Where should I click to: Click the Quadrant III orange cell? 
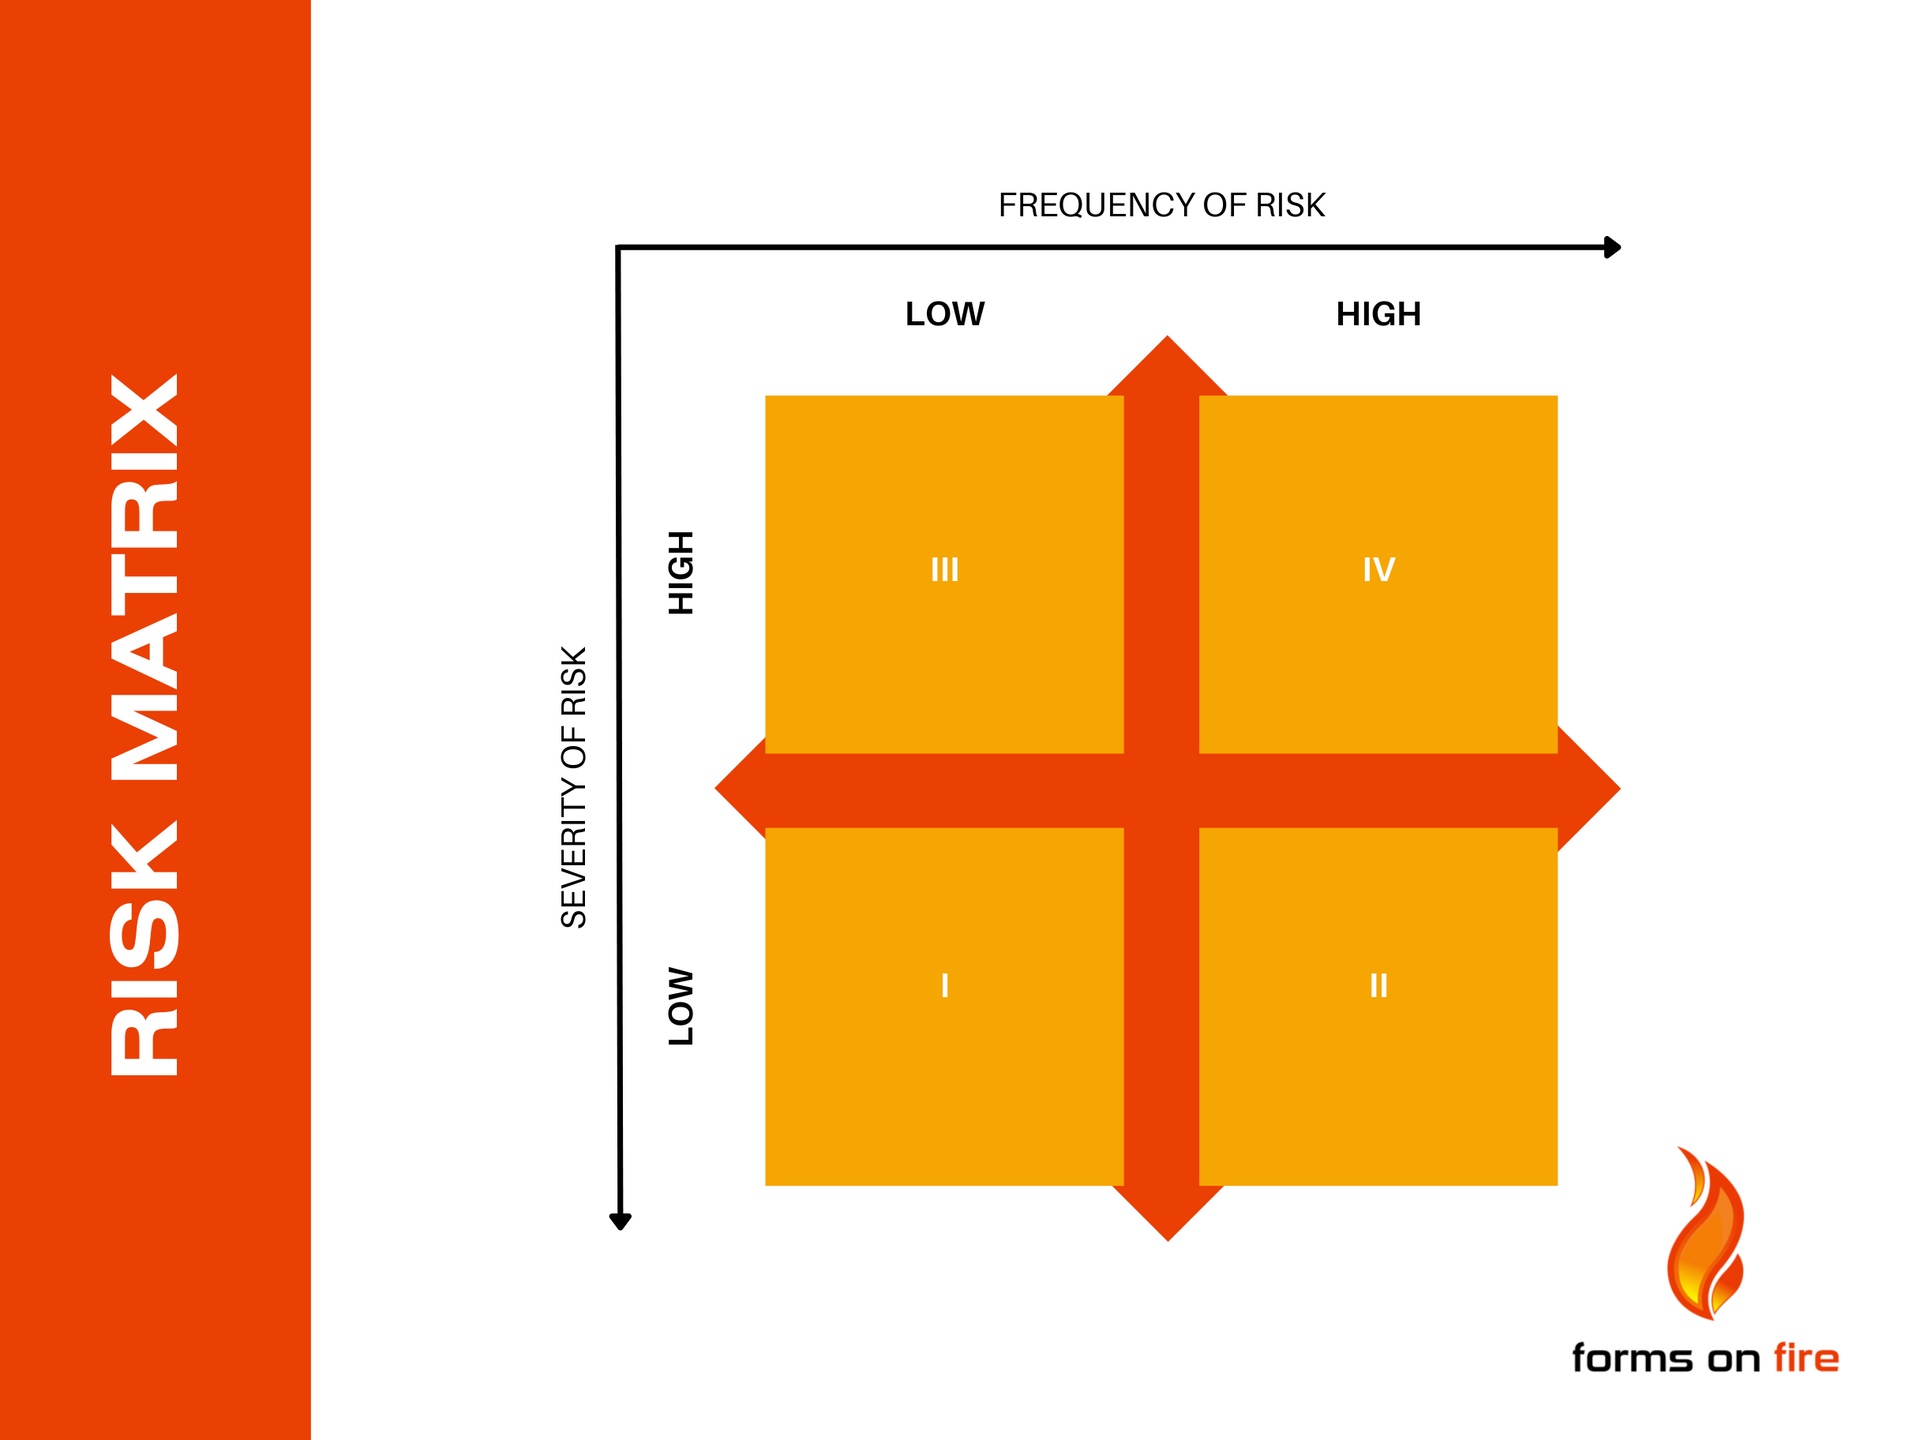[x=940, y=566]
